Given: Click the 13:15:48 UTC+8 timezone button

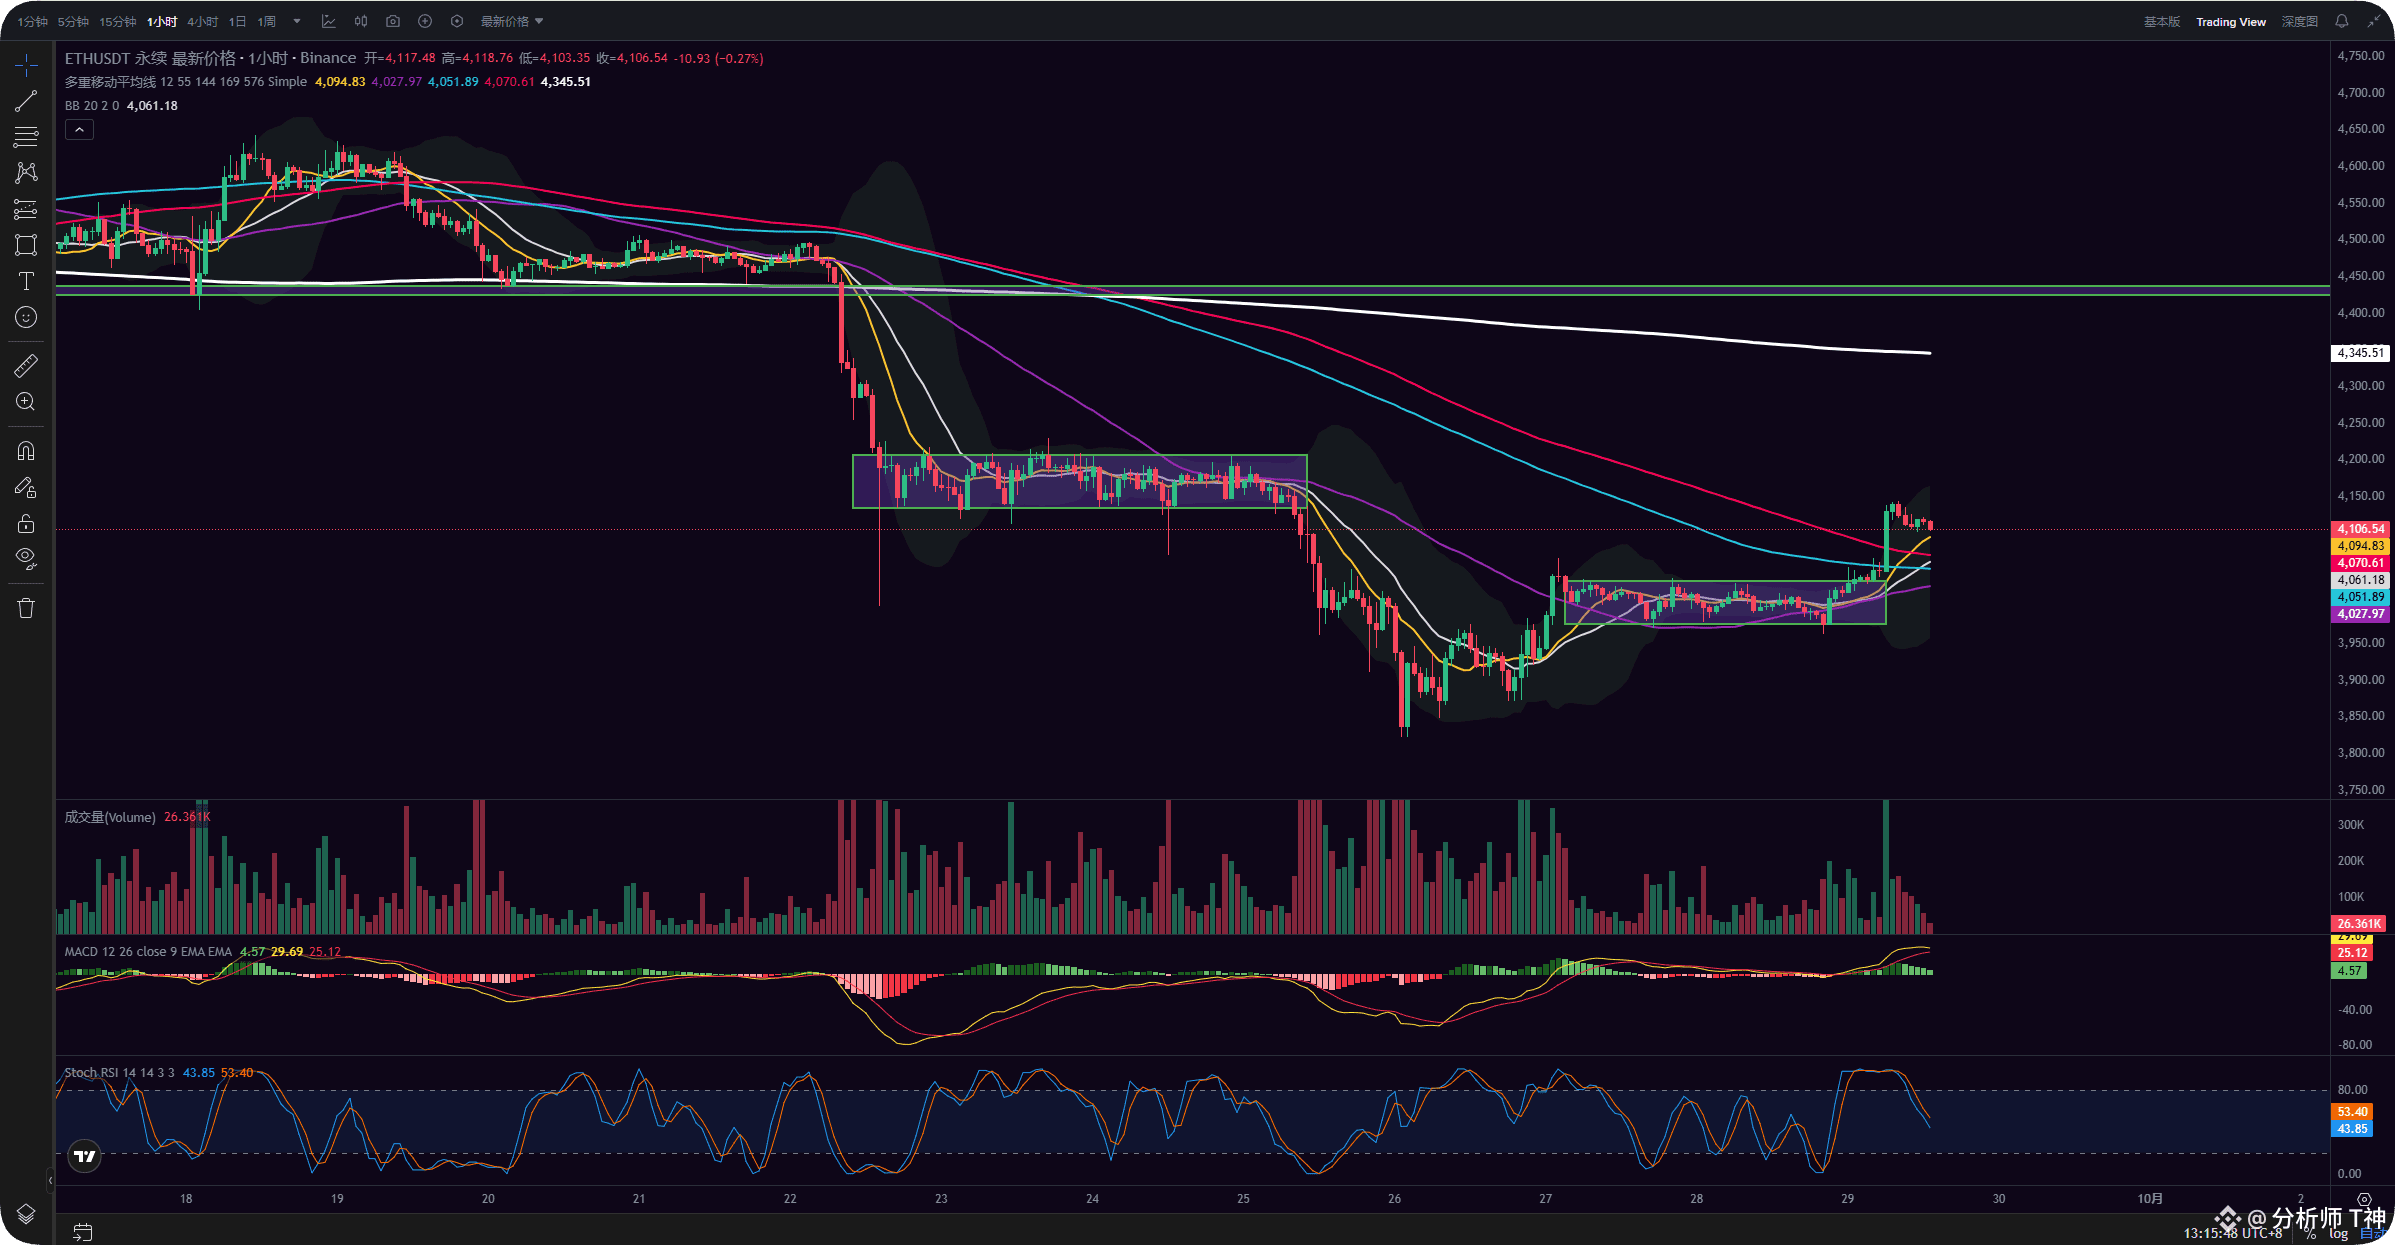Looking at the screenshot, I should click(x=2232, y=1233).
